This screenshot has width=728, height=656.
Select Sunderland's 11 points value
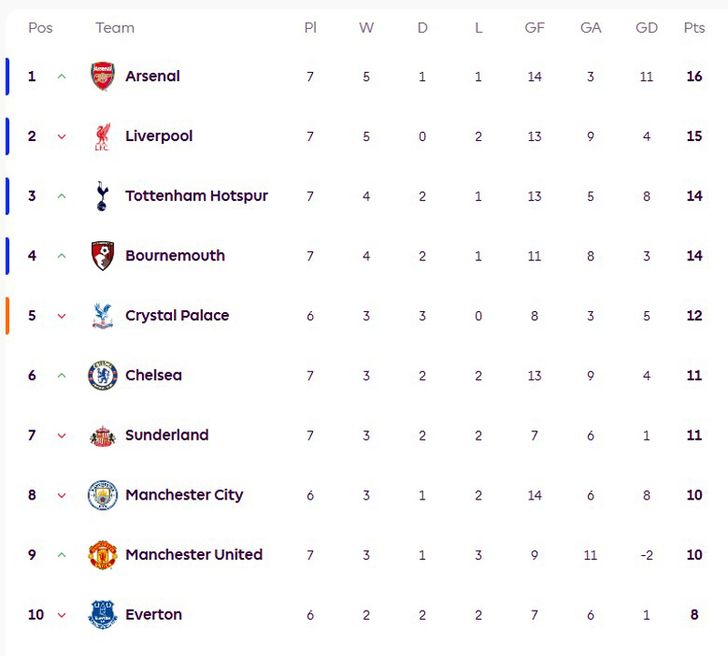click(x=694, y=436)
